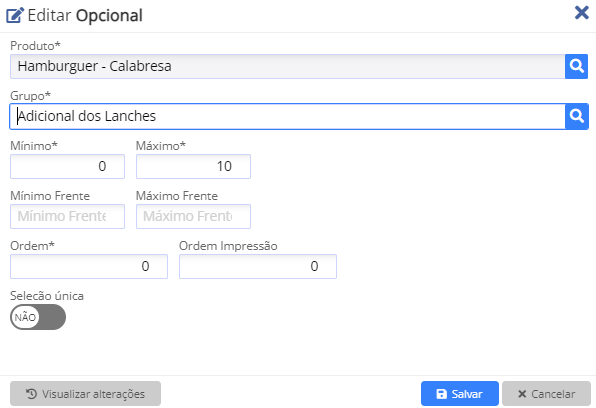Screen dimensions: 596x408
Task: Focus the Ordem Impressão input field
Action: (x=258, y=267)
